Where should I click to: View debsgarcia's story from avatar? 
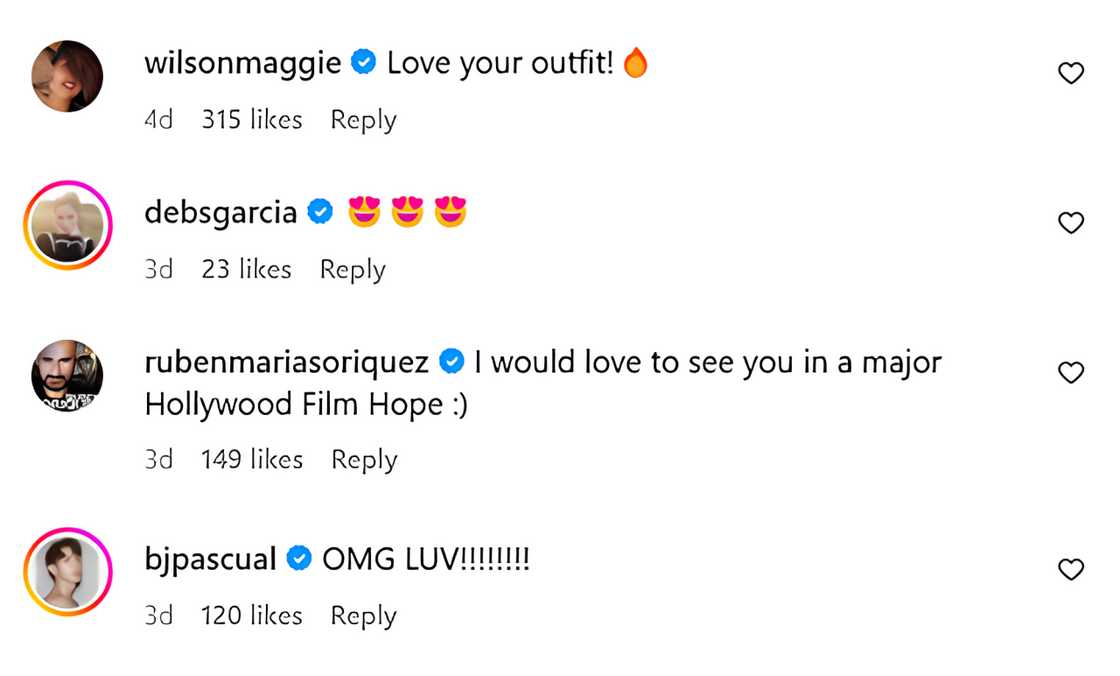67,225
